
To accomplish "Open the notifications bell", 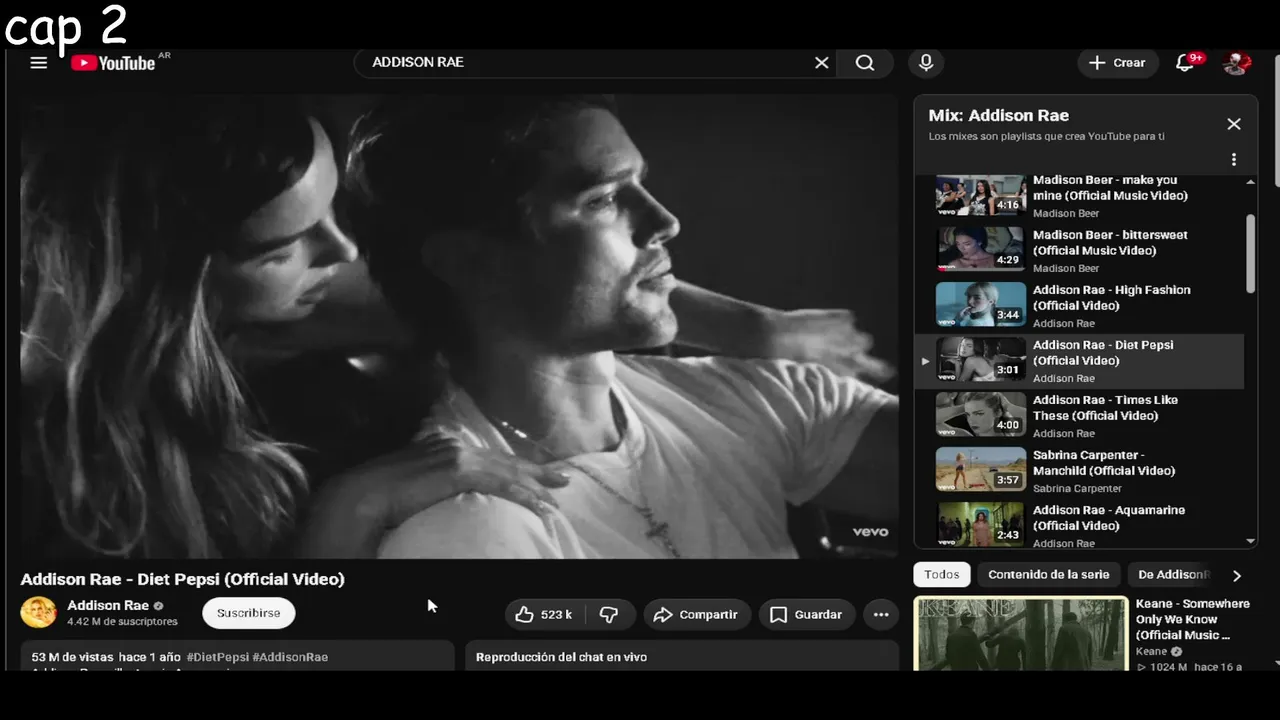I will pyautogui.click(x=1186, y=63).
